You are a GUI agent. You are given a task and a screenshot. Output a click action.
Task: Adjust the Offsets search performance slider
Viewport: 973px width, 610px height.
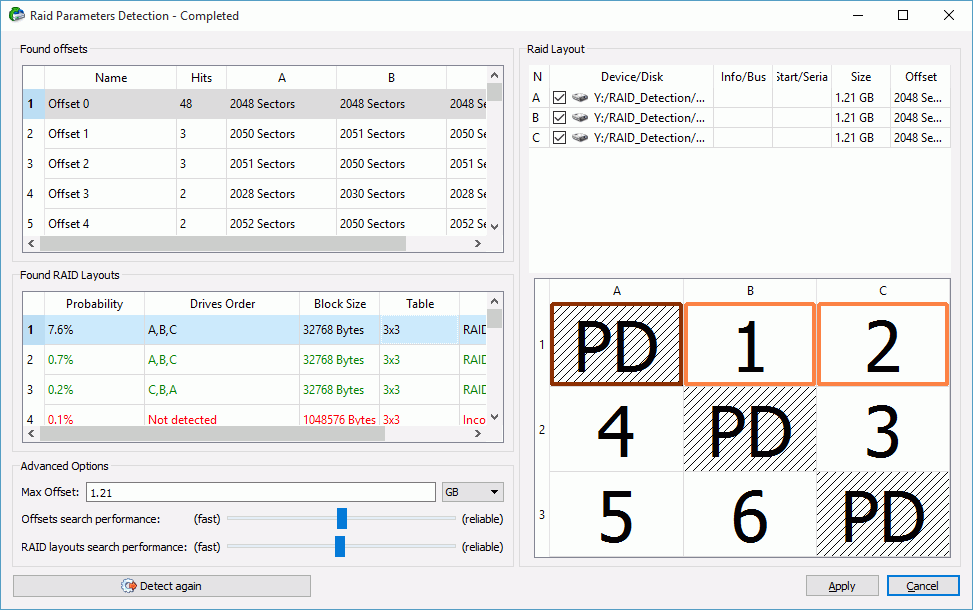click(342, 518)
